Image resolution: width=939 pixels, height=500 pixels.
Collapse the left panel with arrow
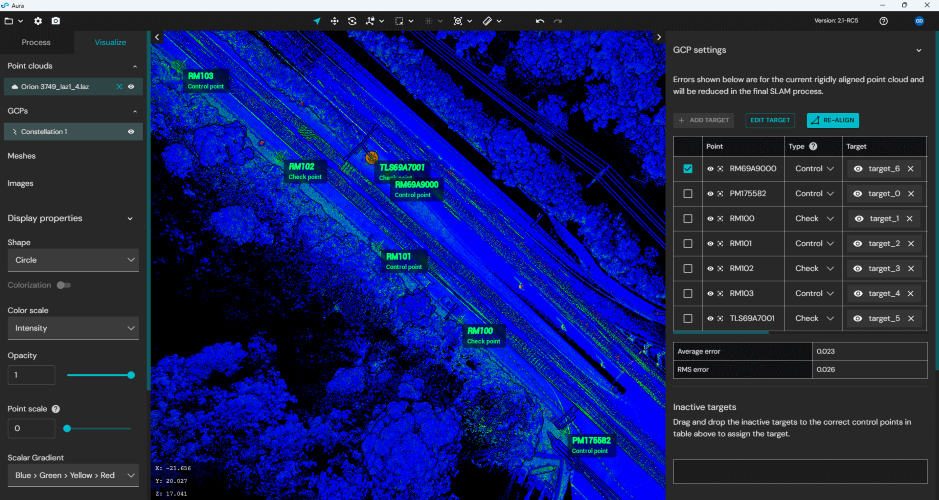coord(156,37)
